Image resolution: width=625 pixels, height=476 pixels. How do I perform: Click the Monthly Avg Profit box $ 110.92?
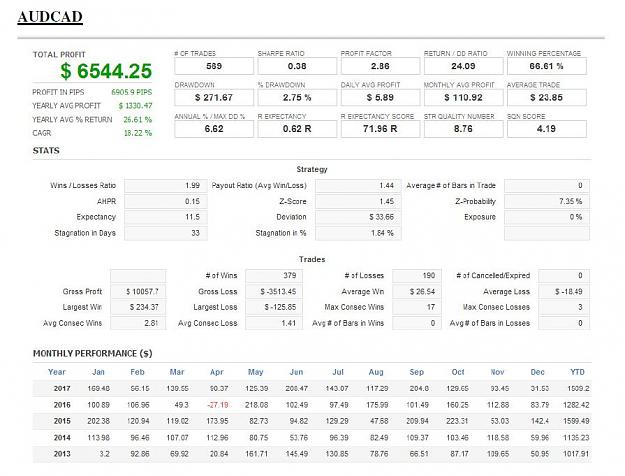pos(463,98)
